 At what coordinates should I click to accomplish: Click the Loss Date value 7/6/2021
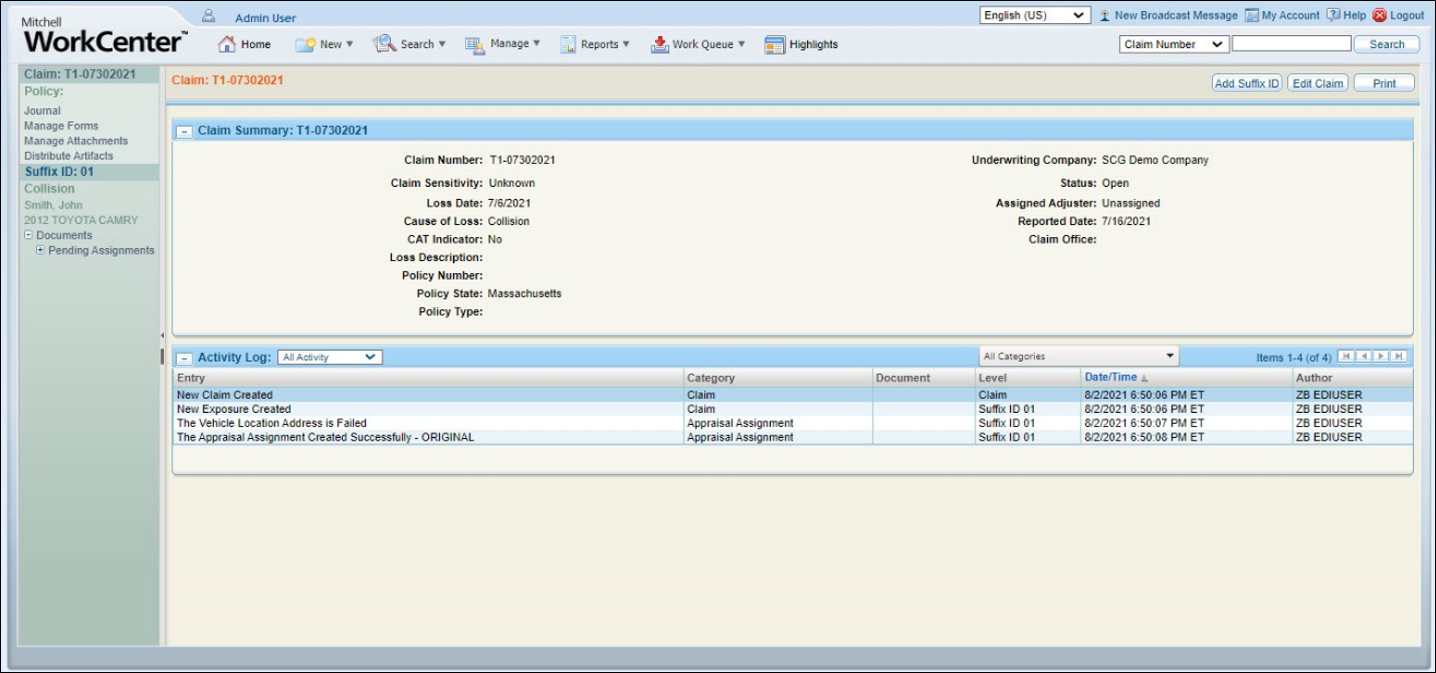pos(510,203)
